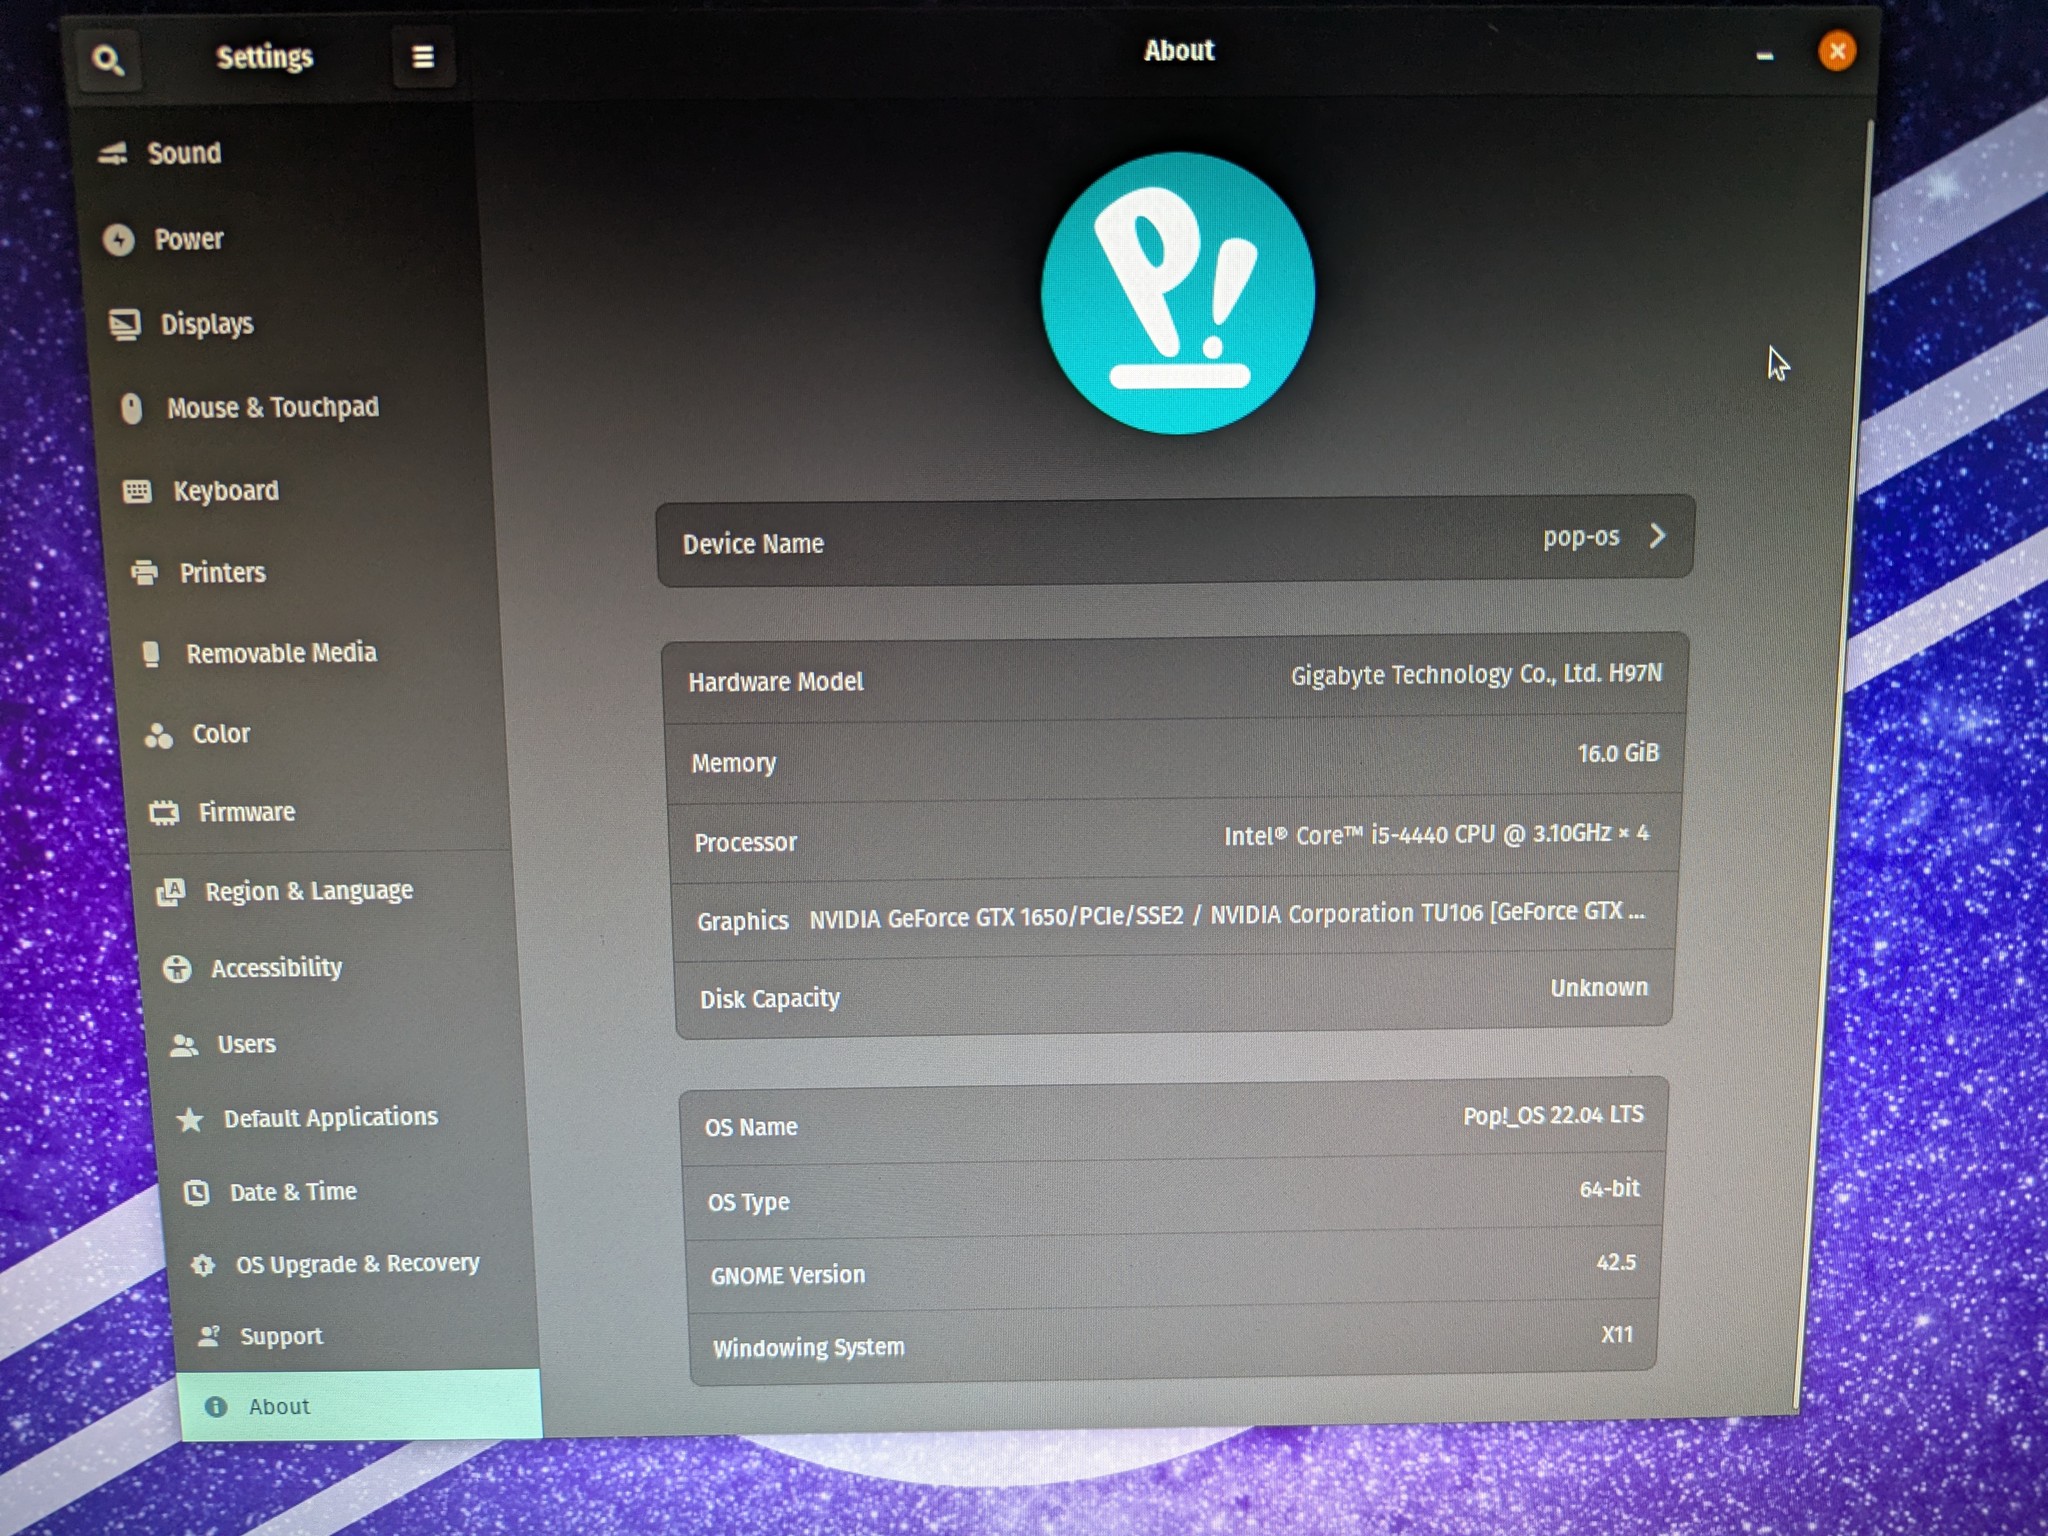The image size is (2048, 1536).
Task: Click the Unknown disk capacity value
Action: point(1599,988)
